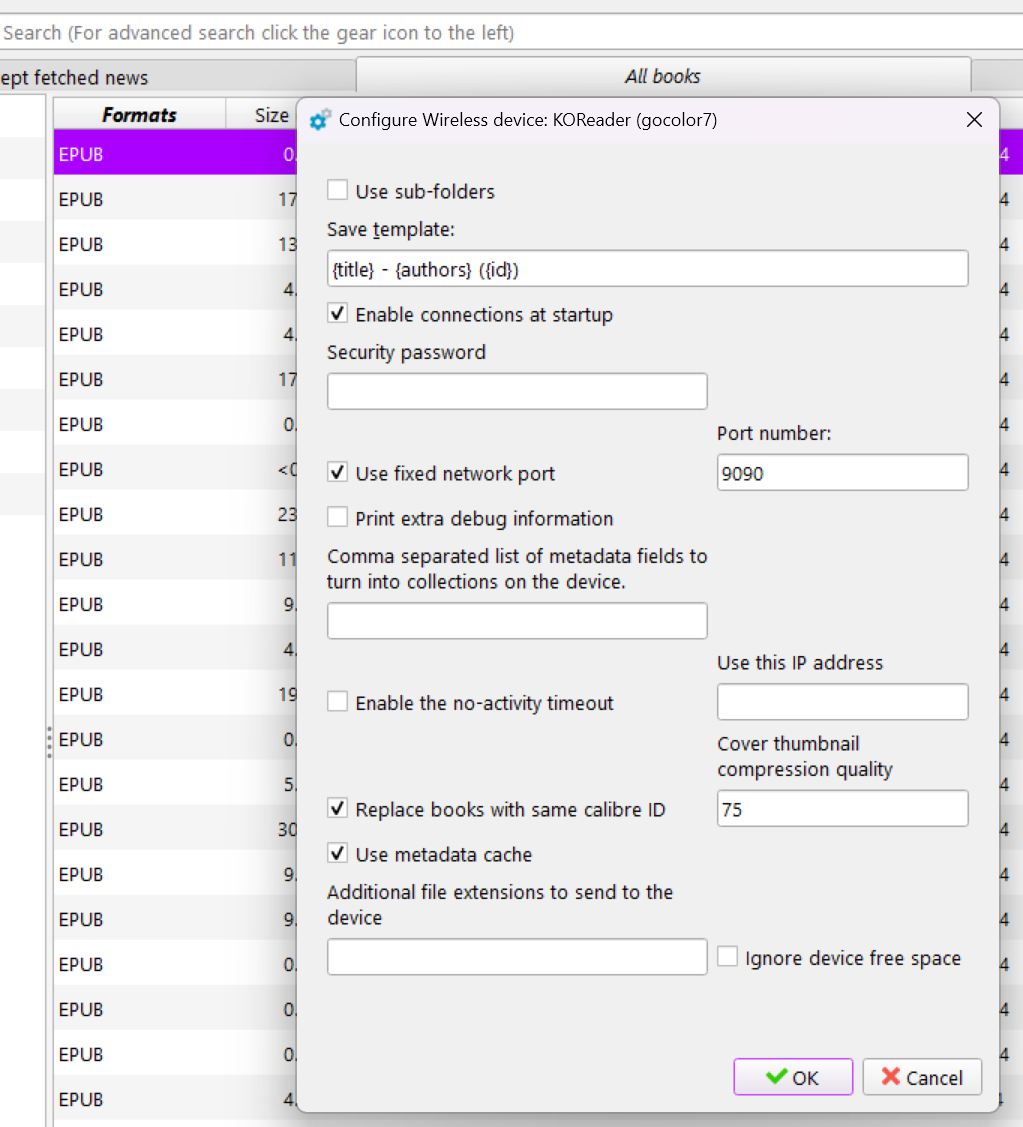Disable the Use metadata cache option
Screen dimensions: 1023x1127
tap(338, 854)
